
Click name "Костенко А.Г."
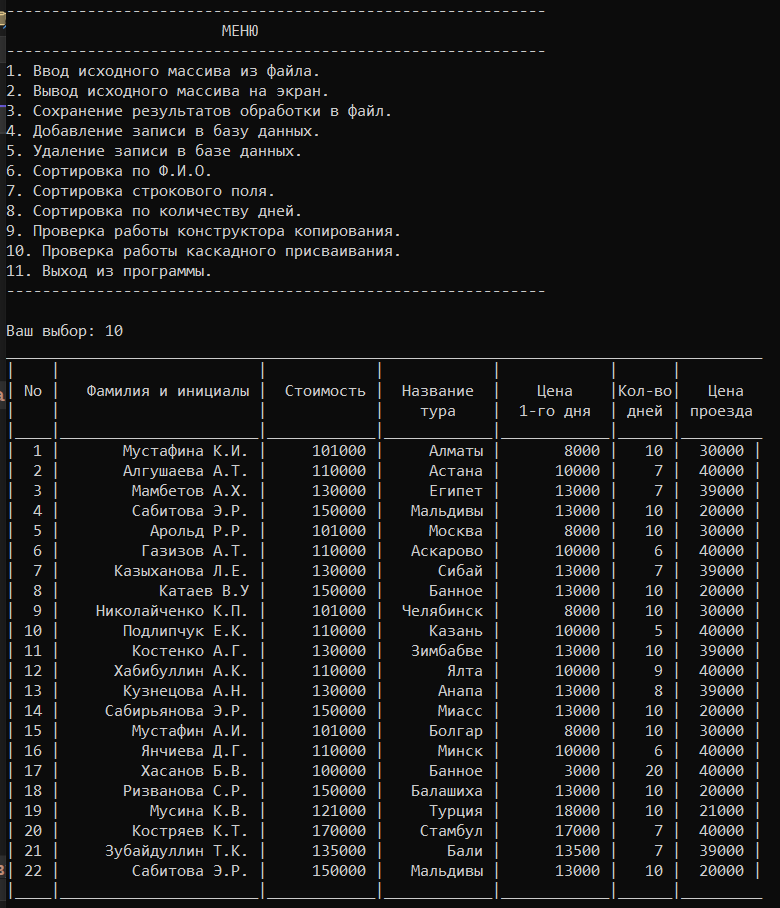189,651
